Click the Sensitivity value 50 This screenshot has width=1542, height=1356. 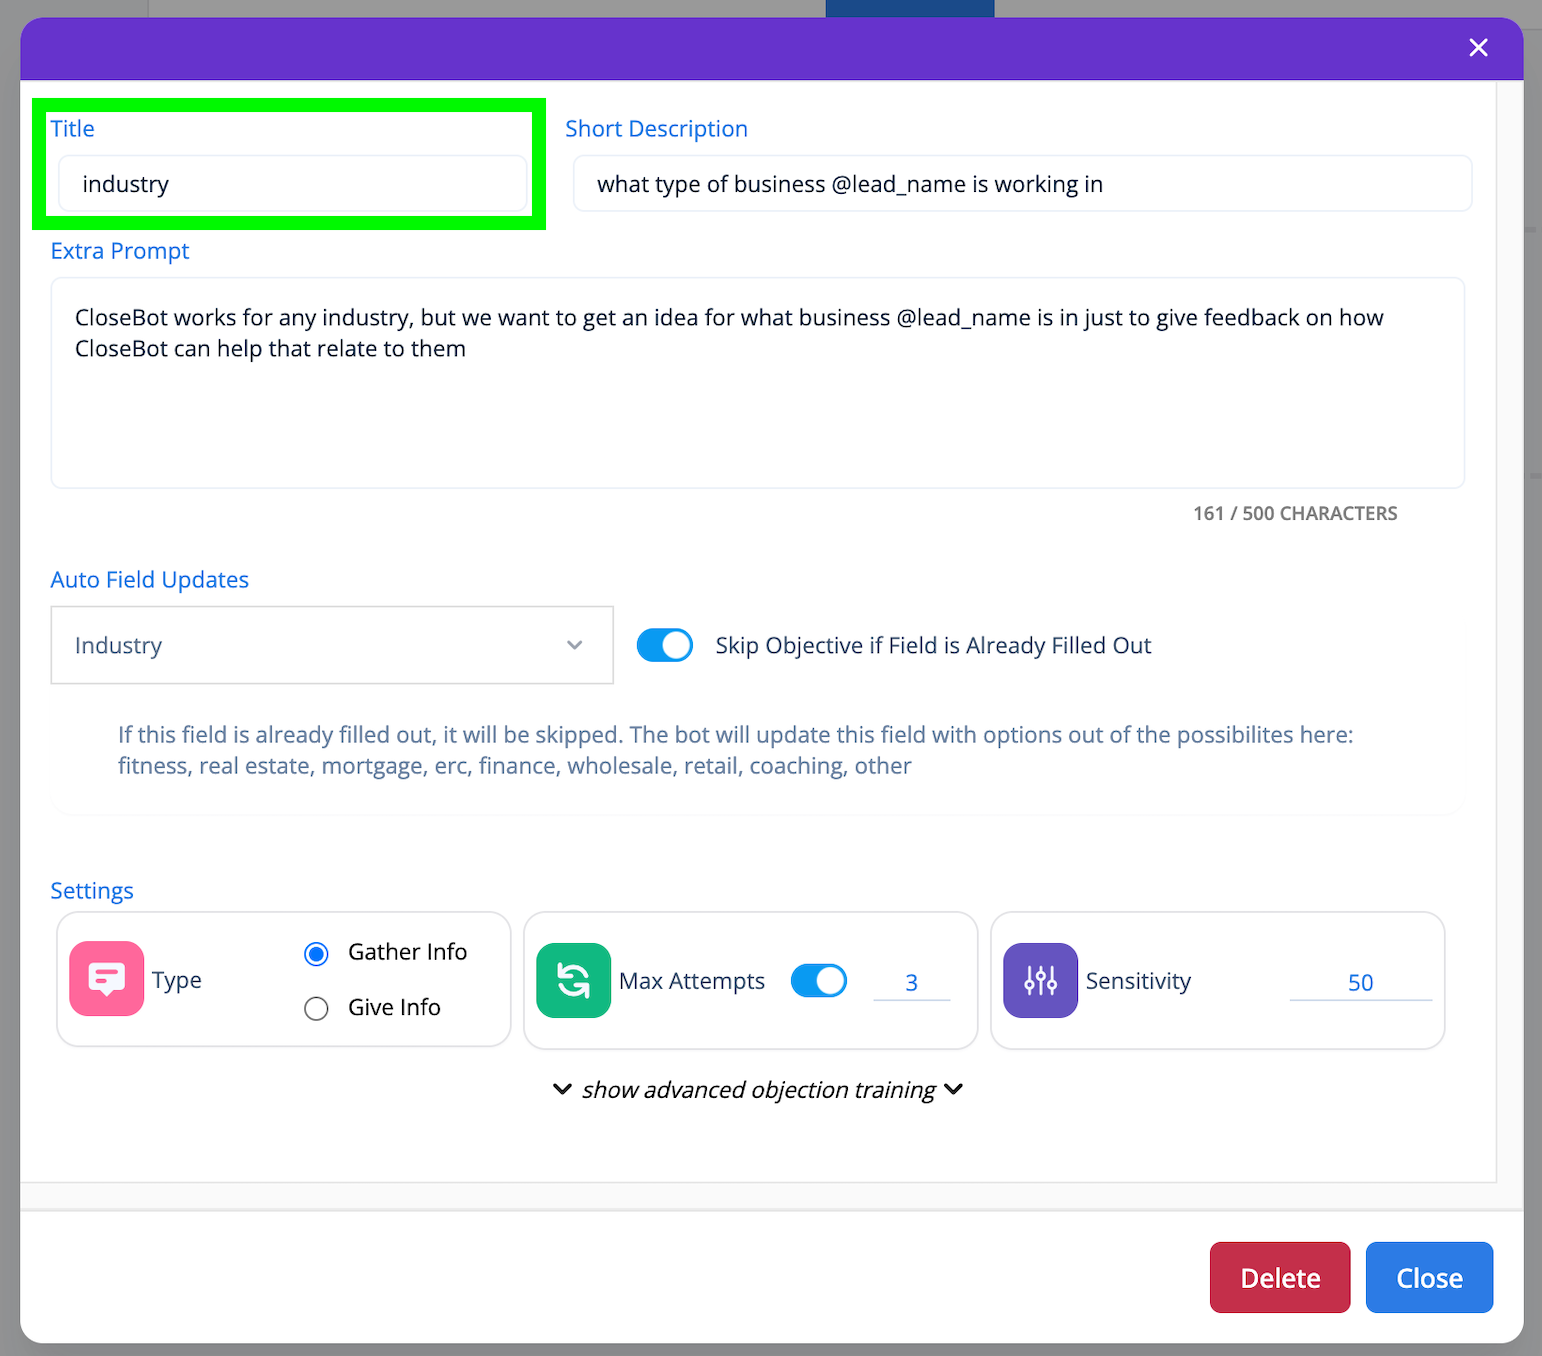click(1360, 983)
